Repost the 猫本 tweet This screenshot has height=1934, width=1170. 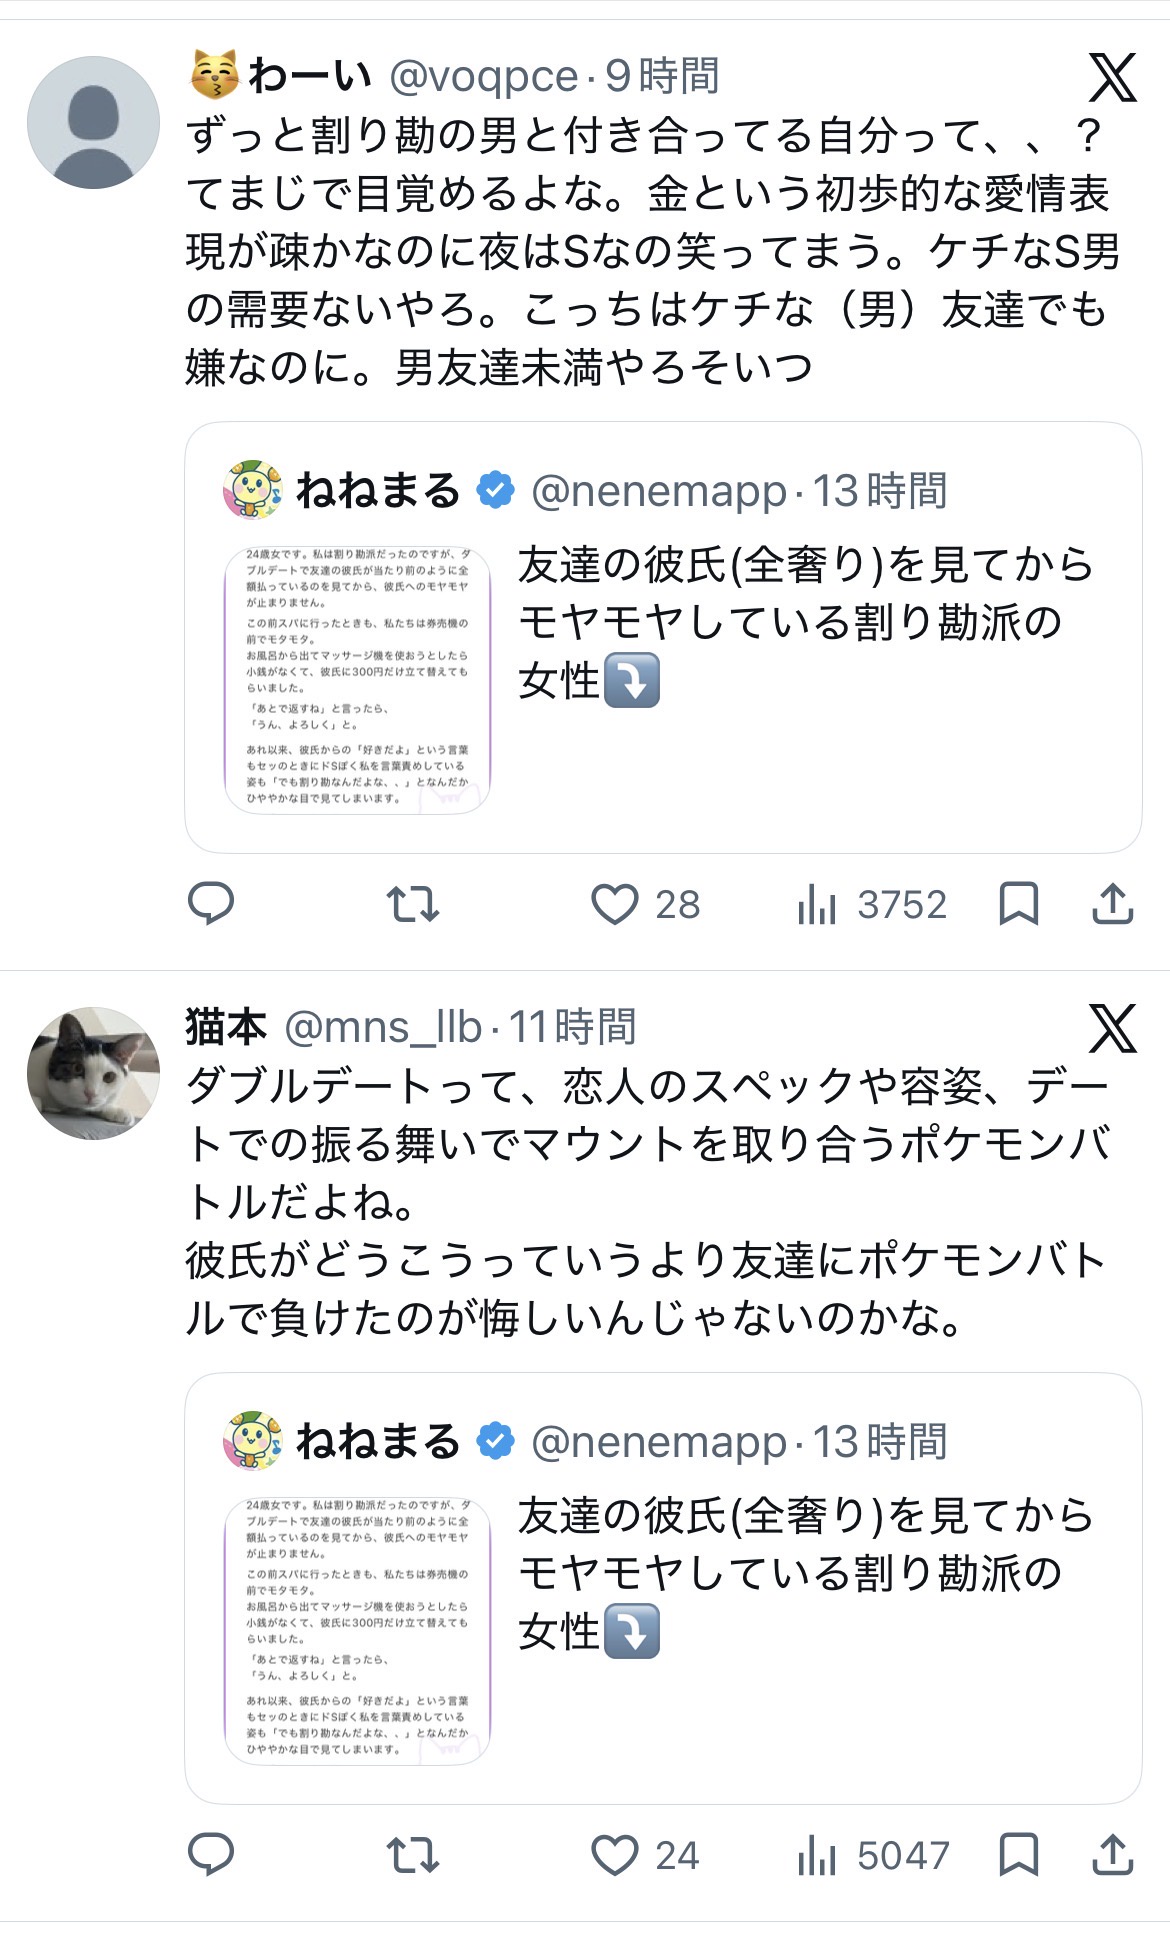(413, 1855)
